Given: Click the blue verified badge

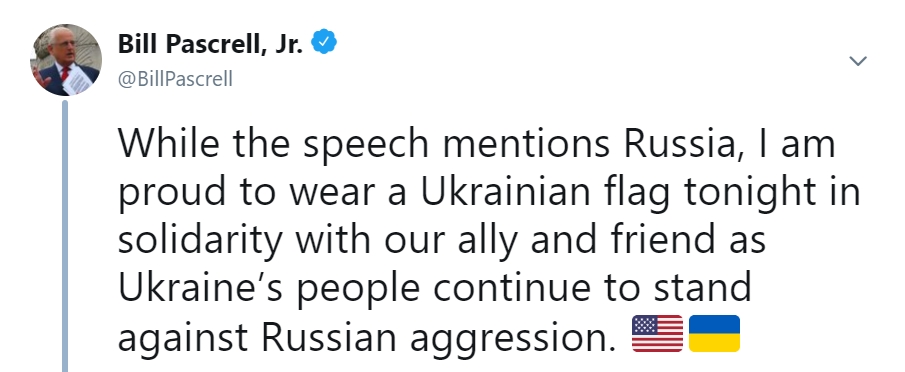Looking at the screenshot, I should pyautogui.click(x=324, y=42).
